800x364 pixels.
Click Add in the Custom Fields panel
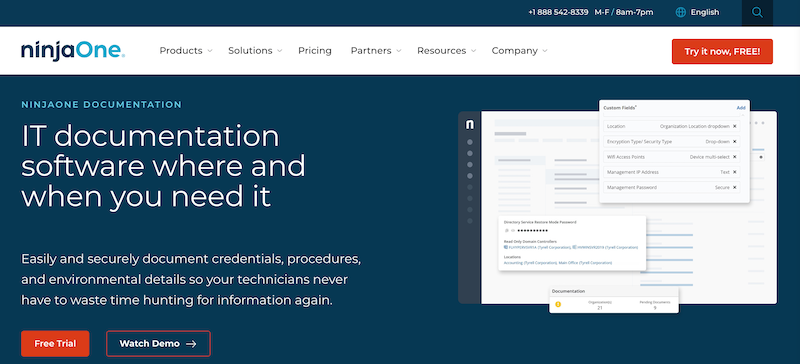741,108
